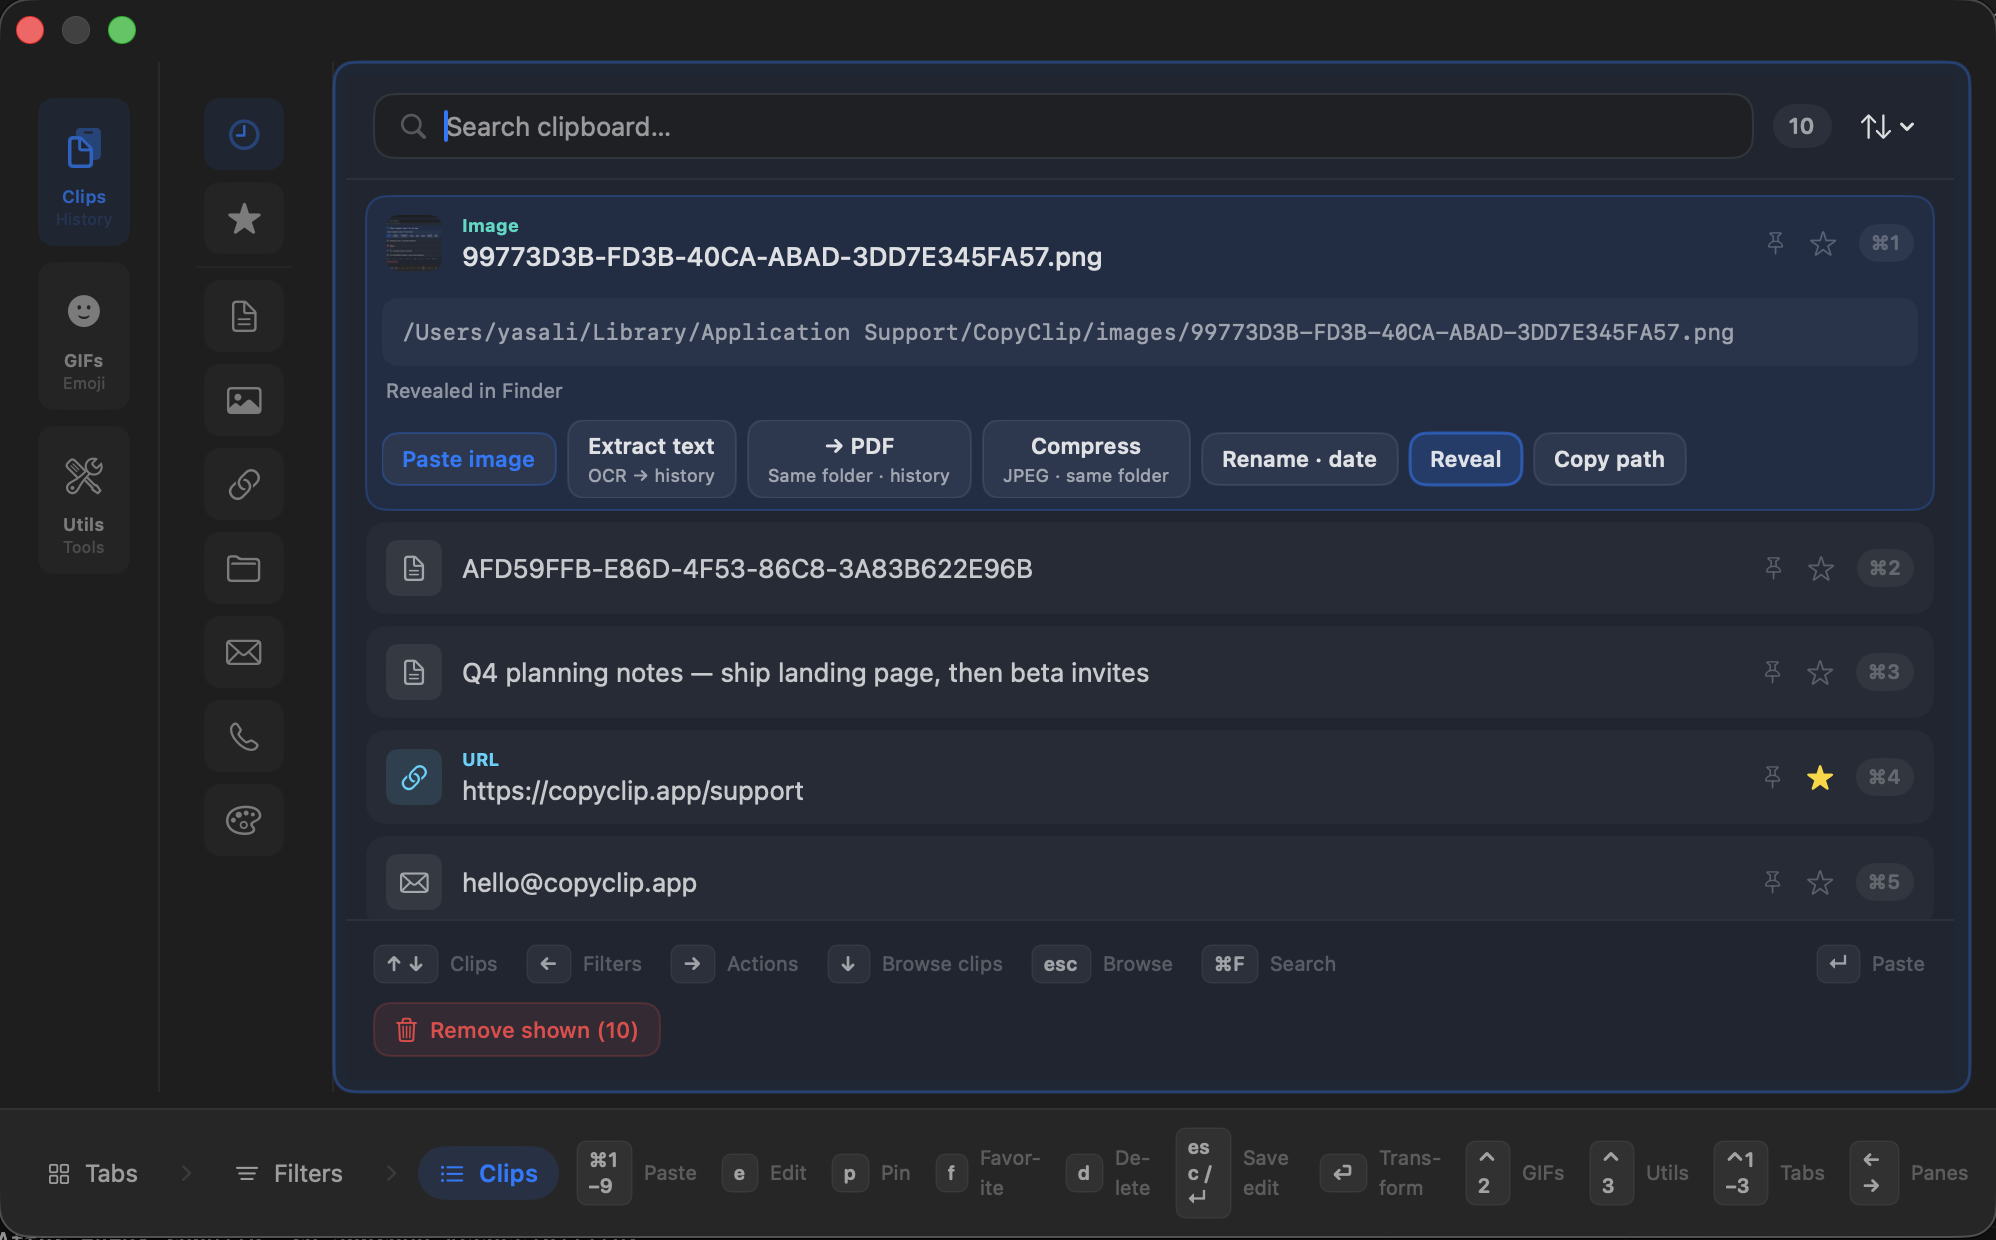Viewport: 1996px width, 1240px height.
Task: Favorite the 99773D3B image clip
Action: [1823, 243]
